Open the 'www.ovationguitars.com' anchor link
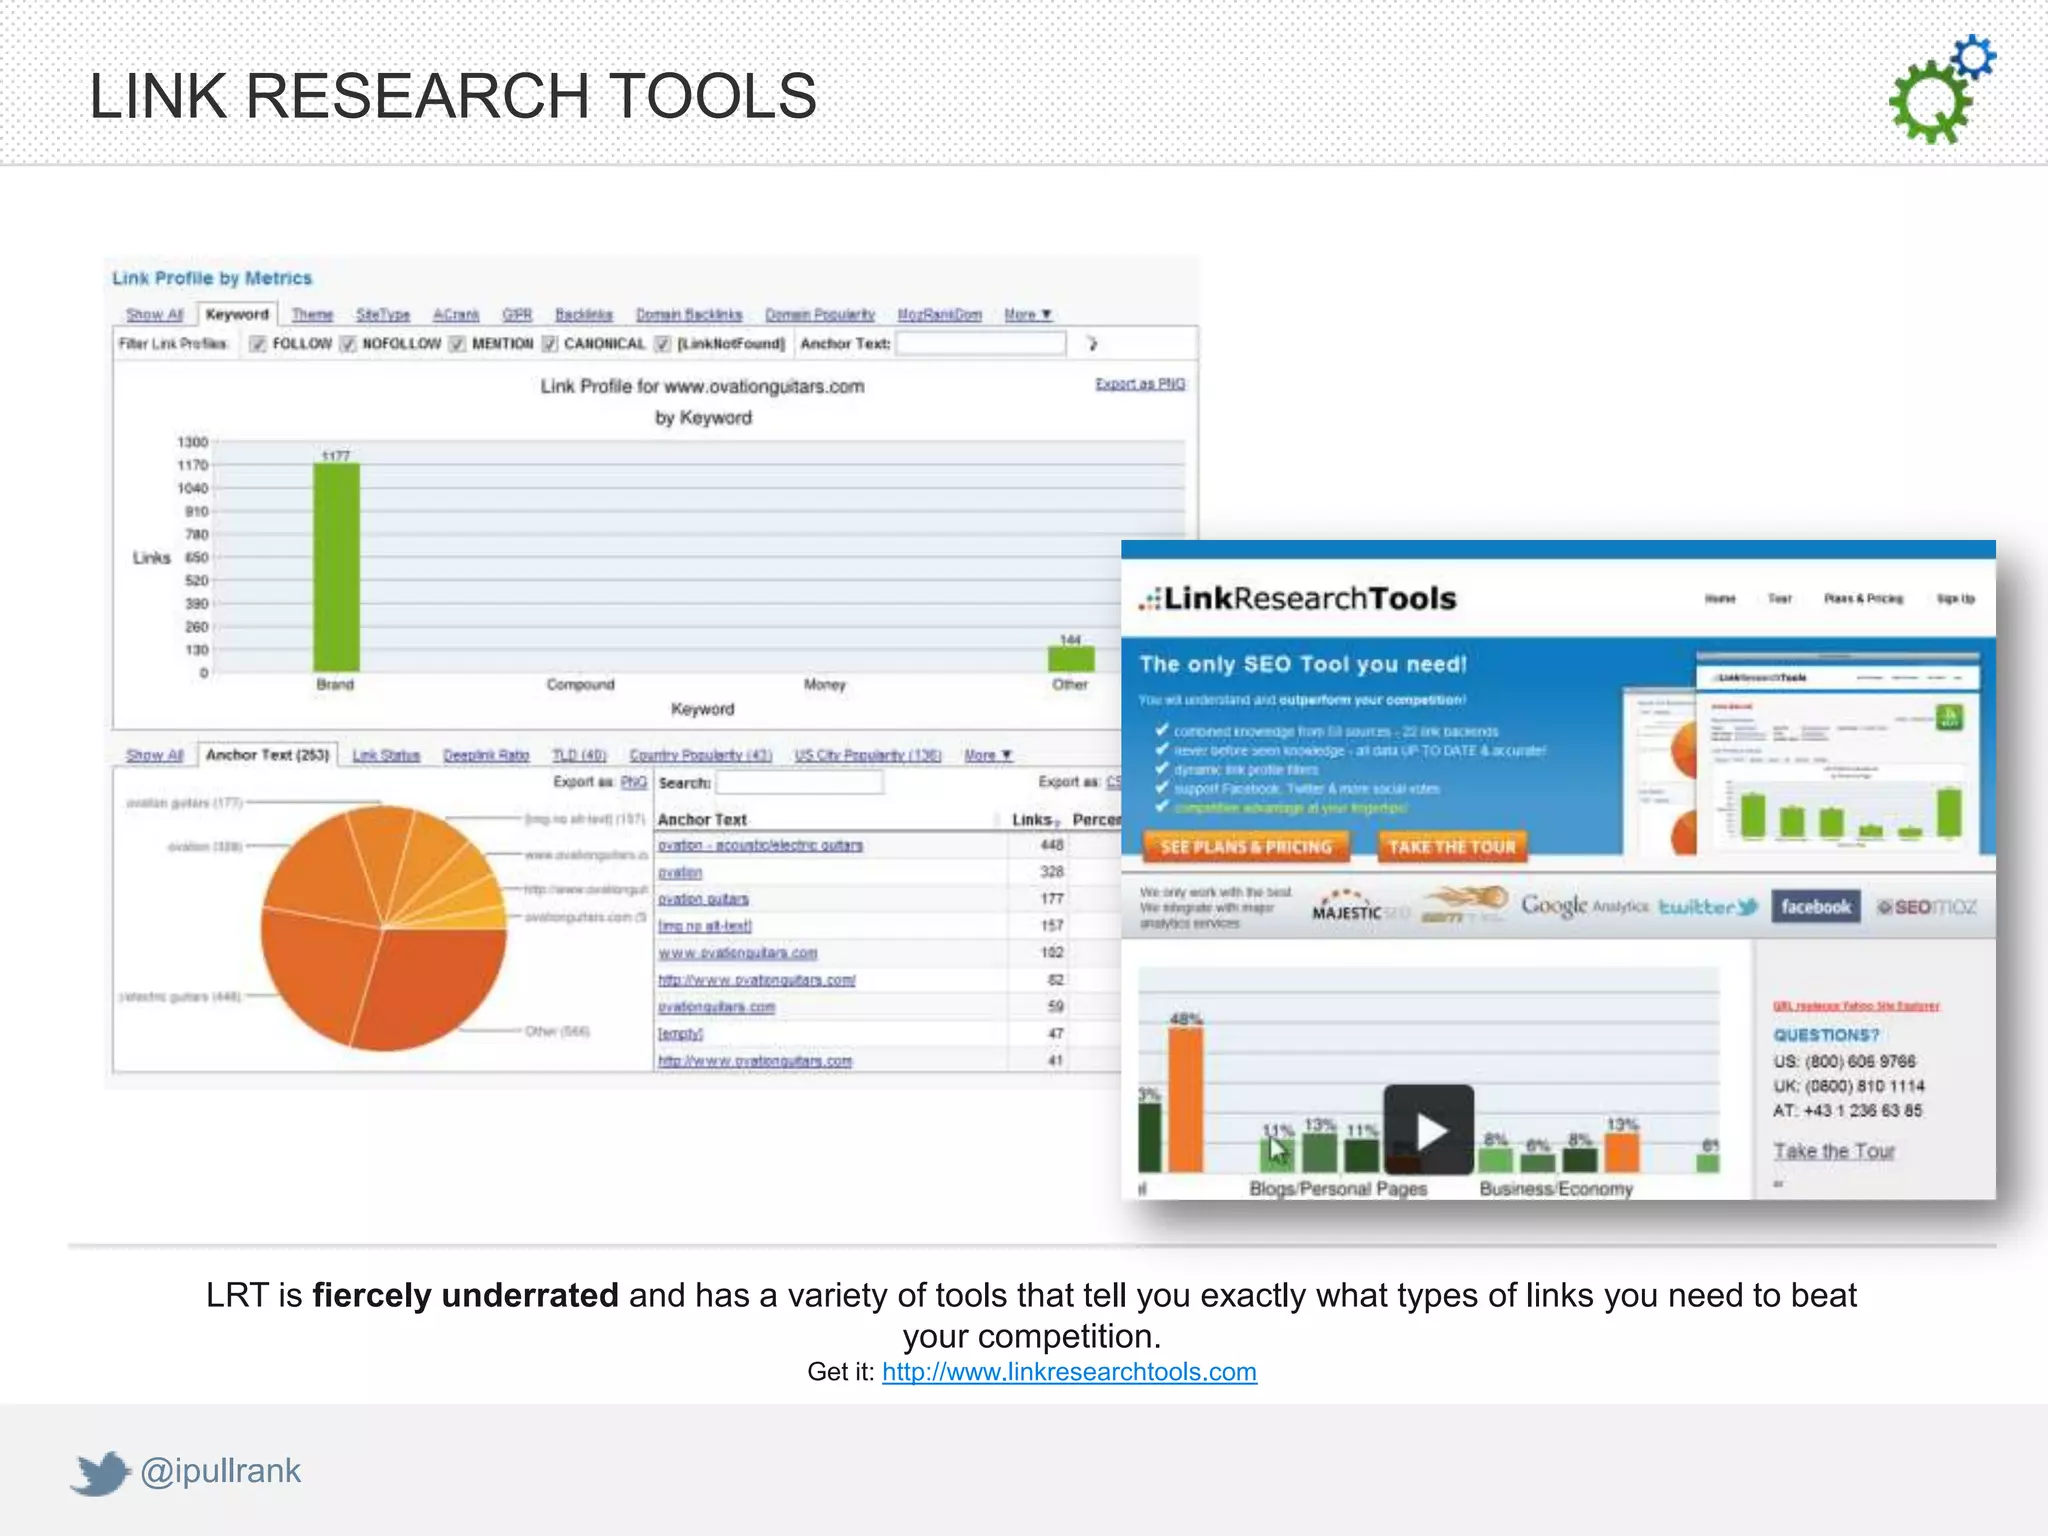The image size is (2048, 1536). pos(737,953)
